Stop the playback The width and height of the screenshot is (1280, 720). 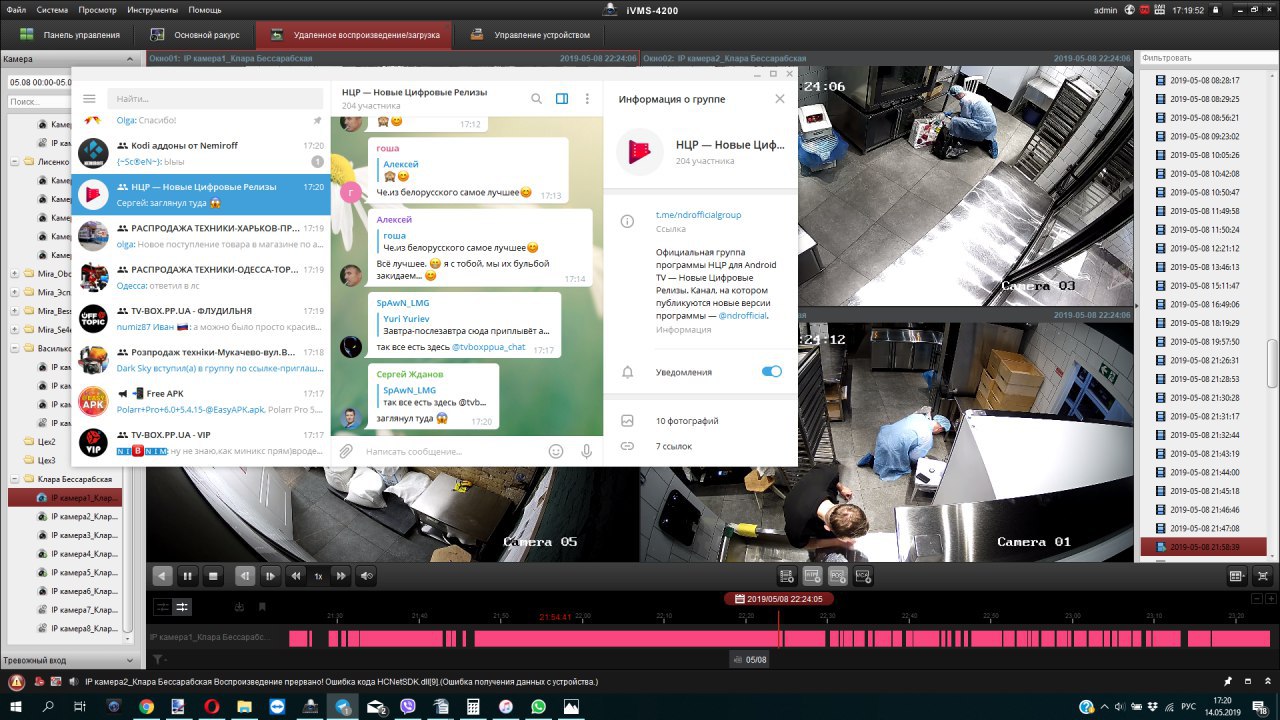pos(213,576)
